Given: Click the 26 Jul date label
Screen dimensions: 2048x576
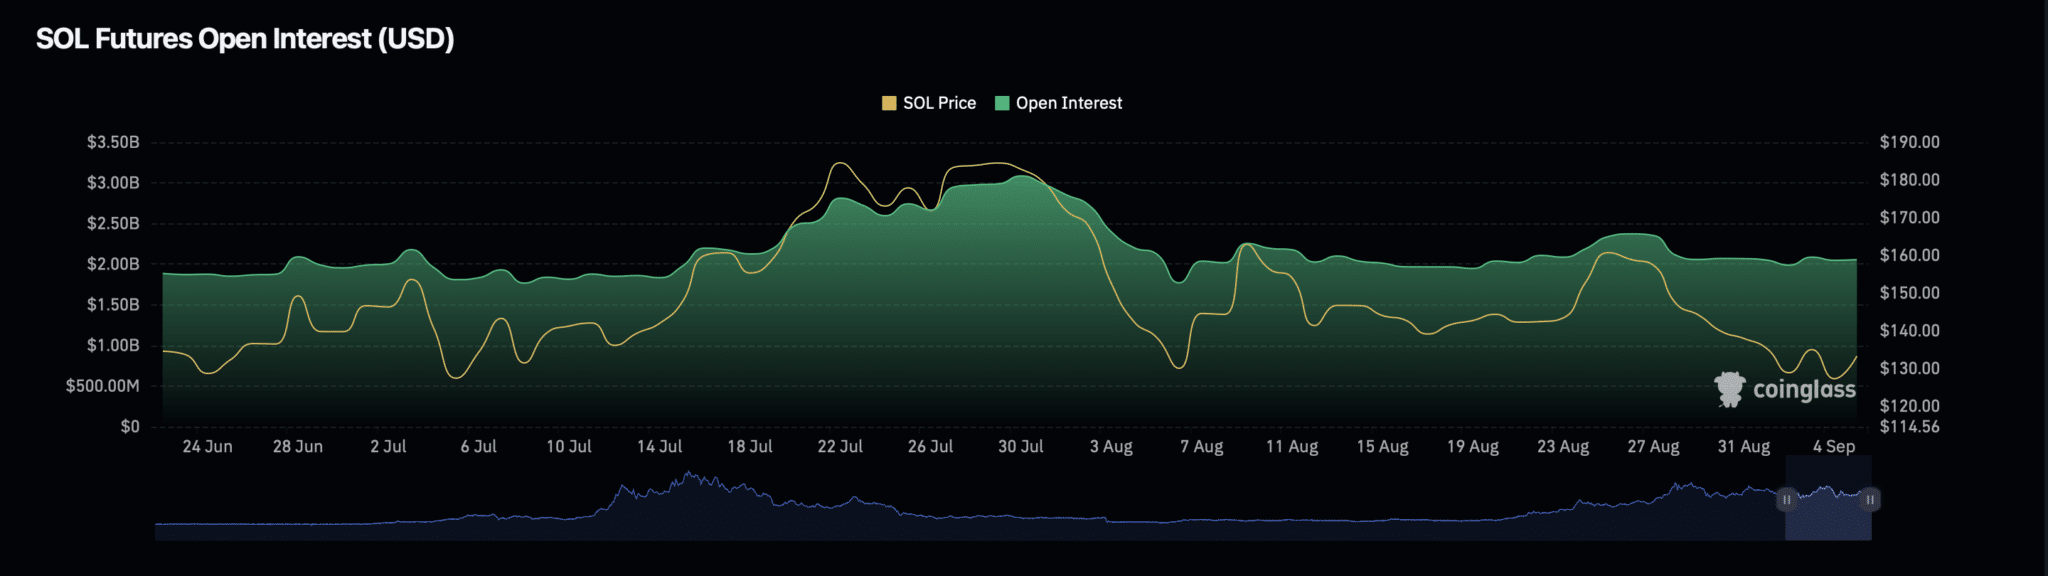Looking at the screenshot, I should coord(930,447).
